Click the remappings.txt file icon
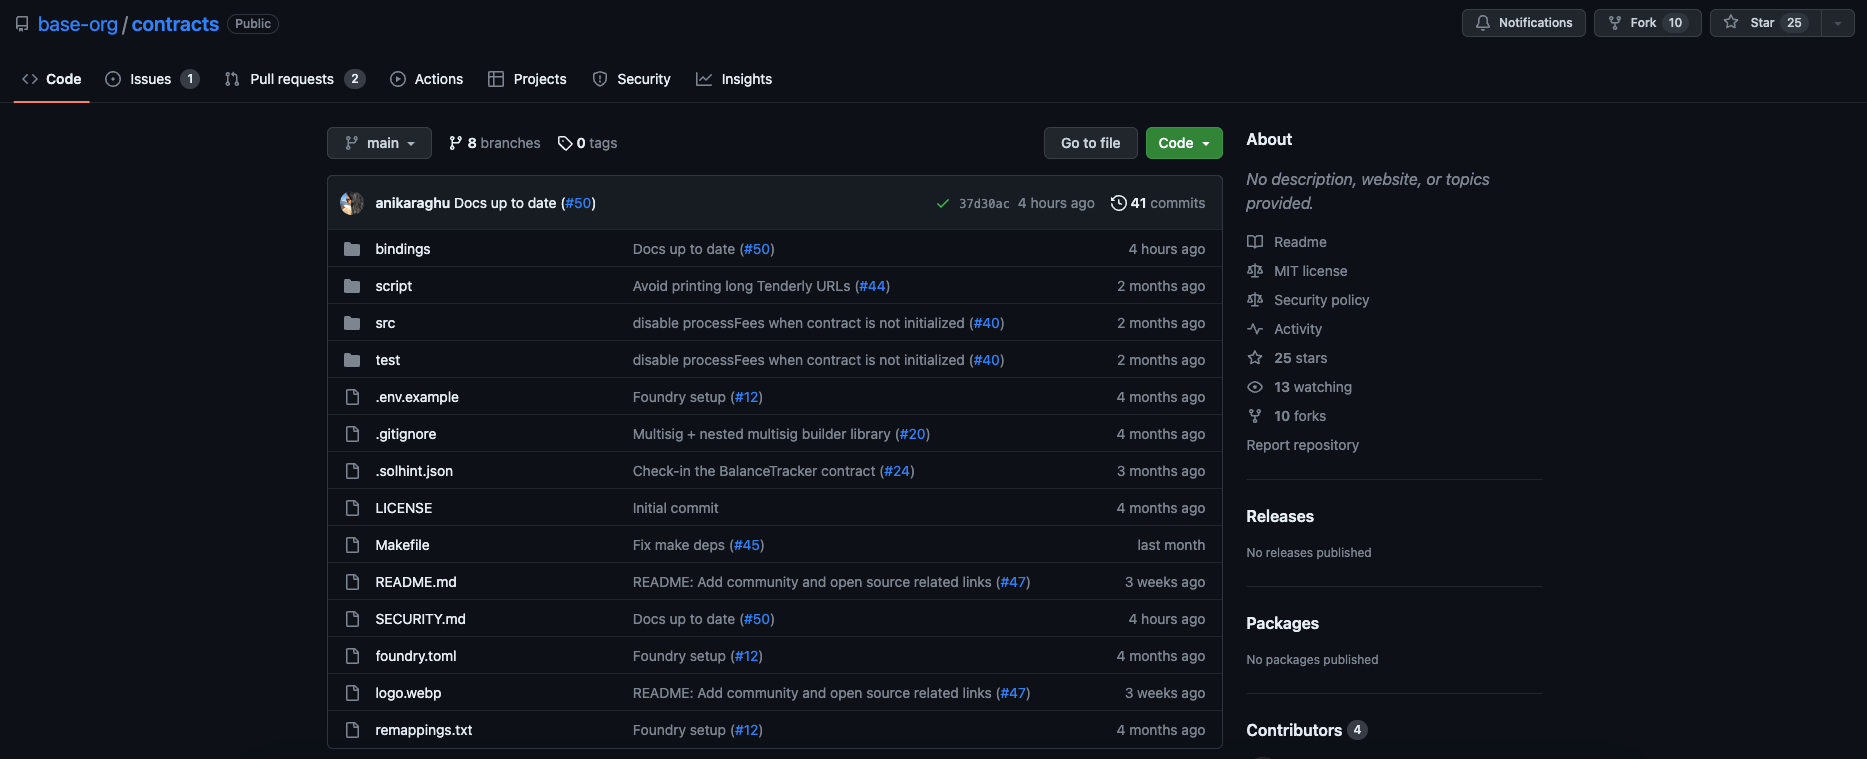Screen dimensions: 1867x759 (x=352, y=730)
